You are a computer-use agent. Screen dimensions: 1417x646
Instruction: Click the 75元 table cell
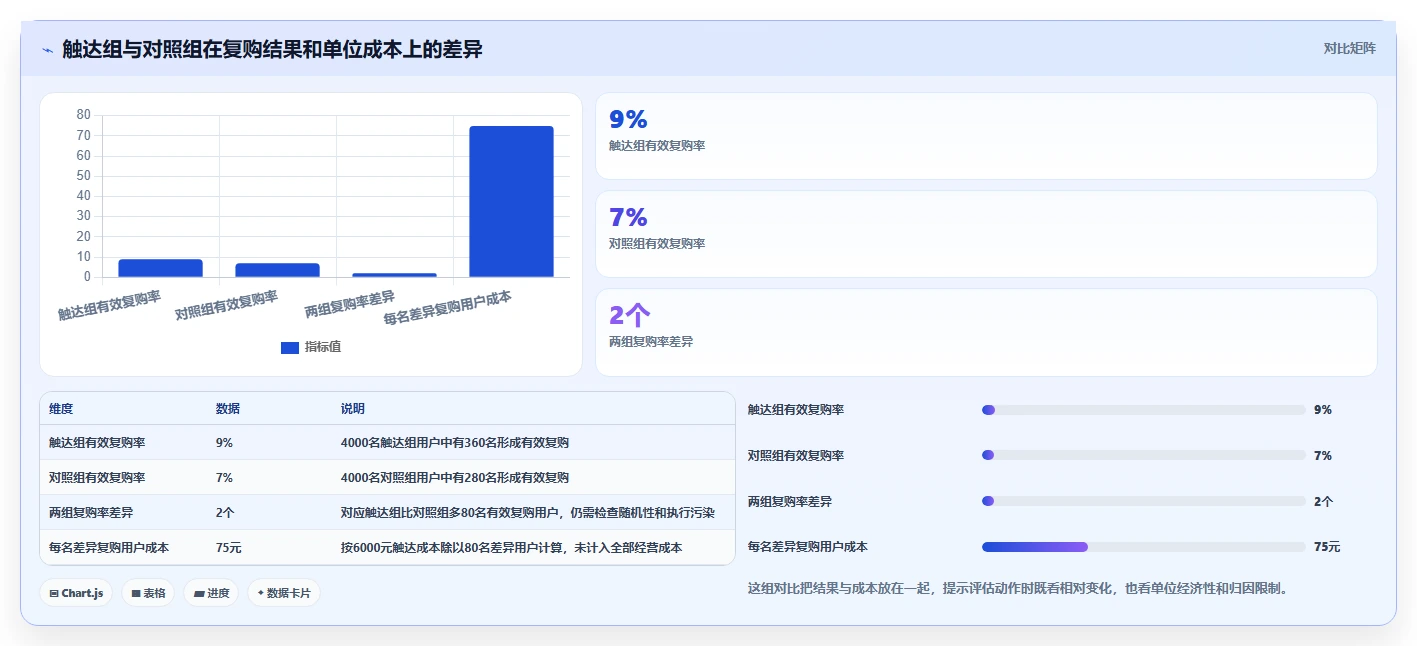[x=228, y=548]
